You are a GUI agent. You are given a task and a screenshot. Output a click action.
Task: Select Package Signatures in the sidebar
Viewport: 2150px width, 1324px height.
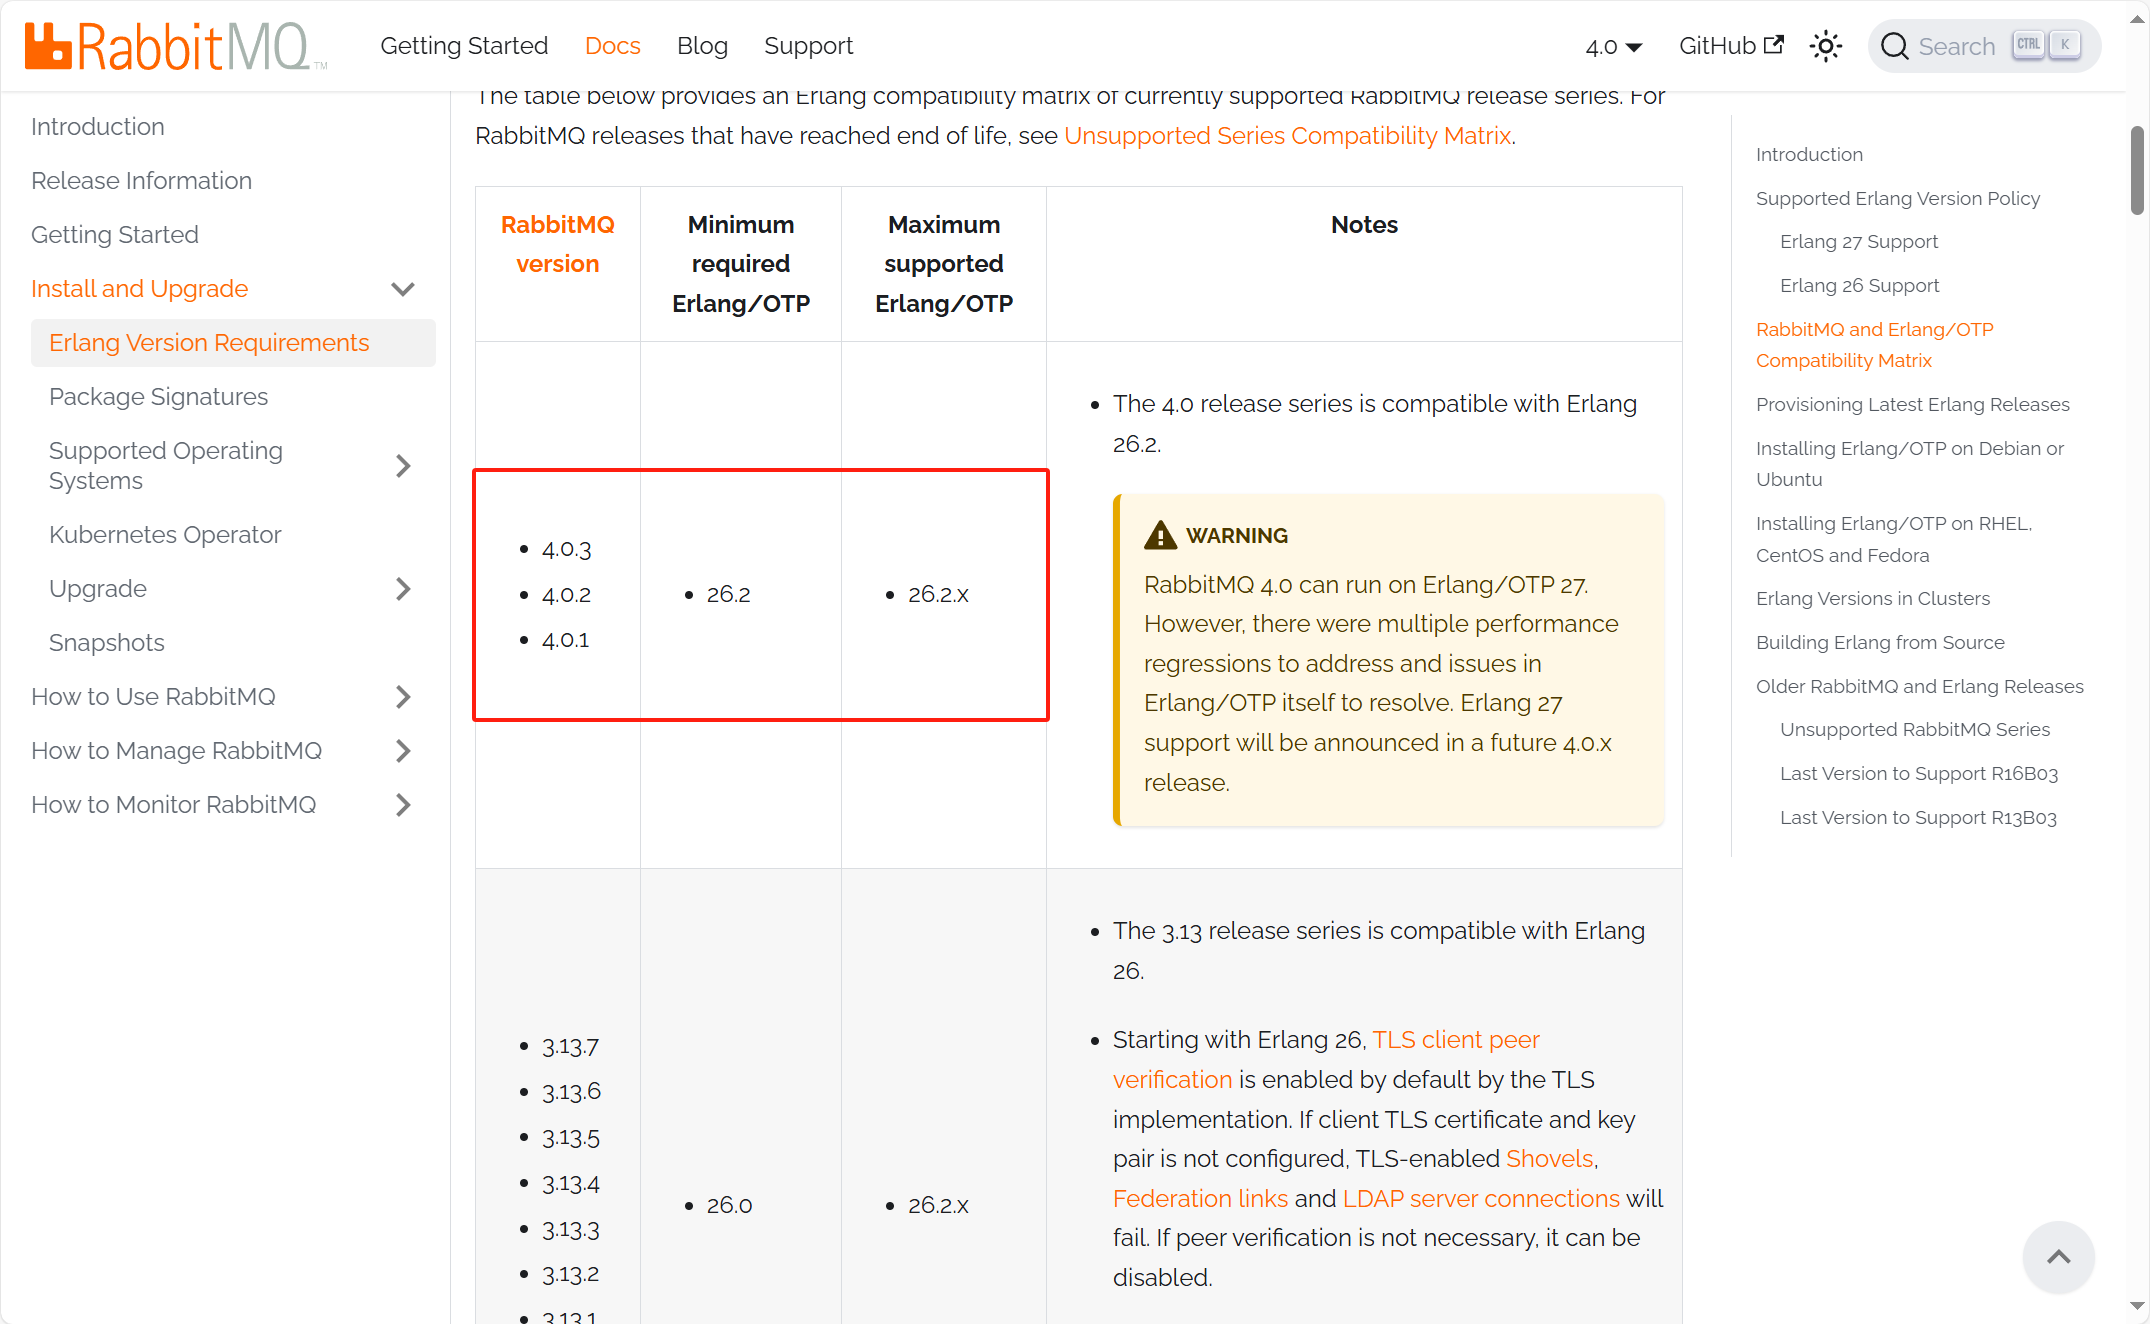[158, 397]
